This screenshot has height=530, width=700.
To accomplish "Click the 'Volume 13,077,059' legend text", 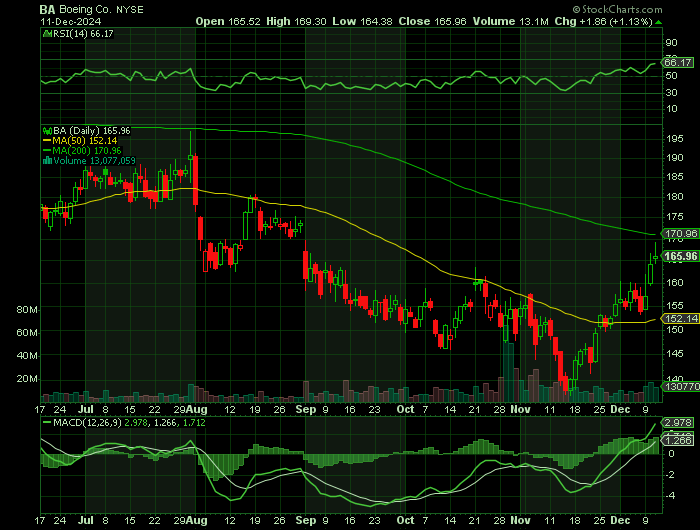I will pyautogui.click(x=94, y=161).
